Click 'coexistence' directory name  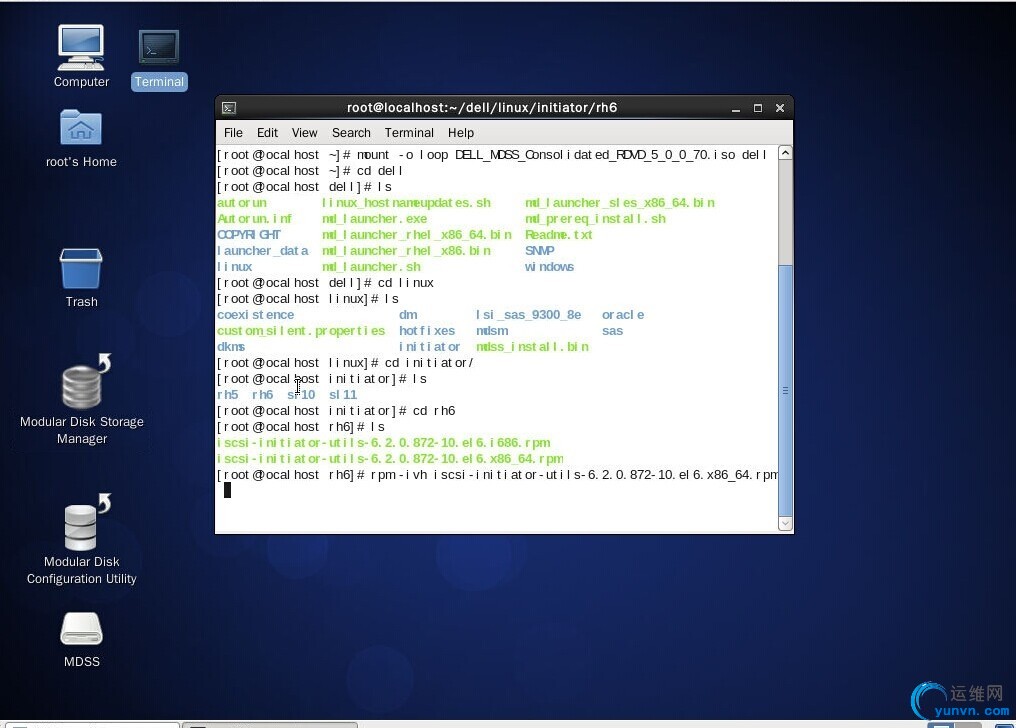click(x=255, y=315)
